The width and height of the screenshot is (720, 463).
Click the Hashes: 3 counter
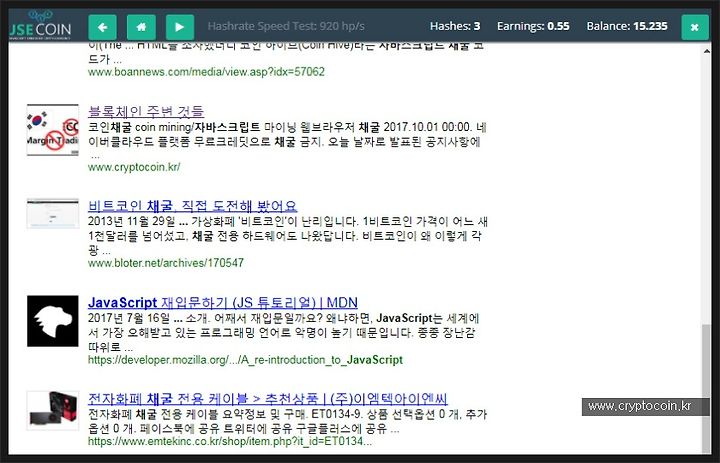click(x=455, y=26)
